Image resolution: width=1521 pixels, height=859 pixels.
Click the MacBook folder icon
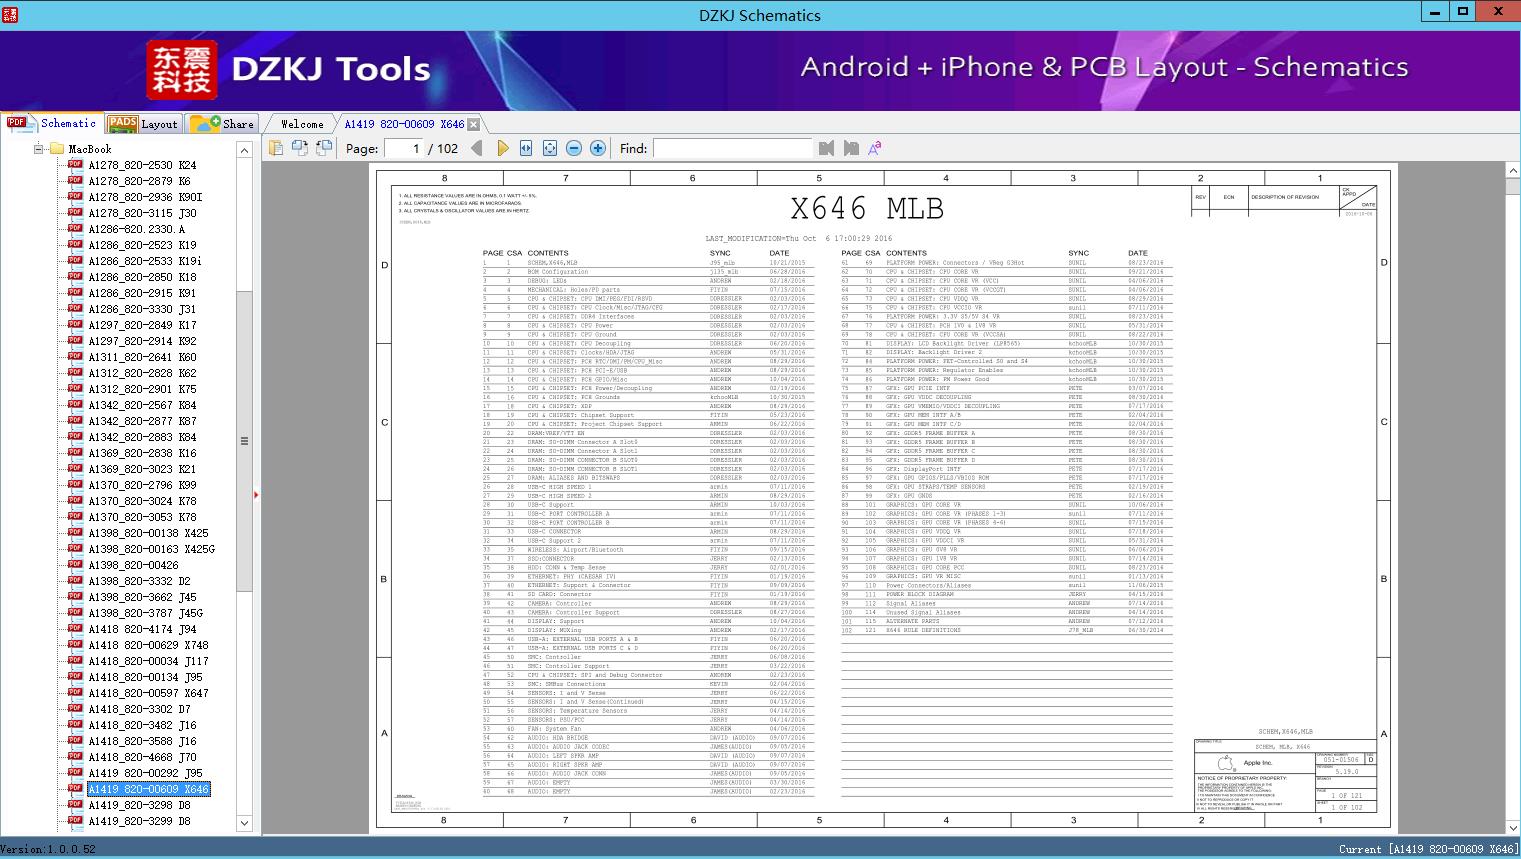point(56,148)
